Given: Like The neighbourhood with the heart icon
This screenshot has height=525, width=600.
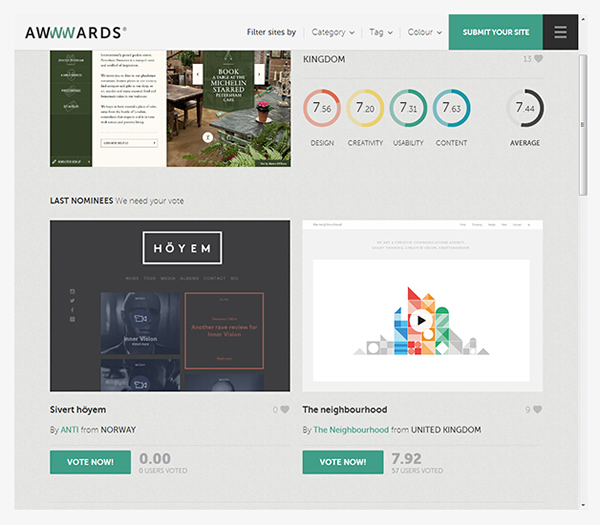Looking at the screenshot, I should [538, 410].
